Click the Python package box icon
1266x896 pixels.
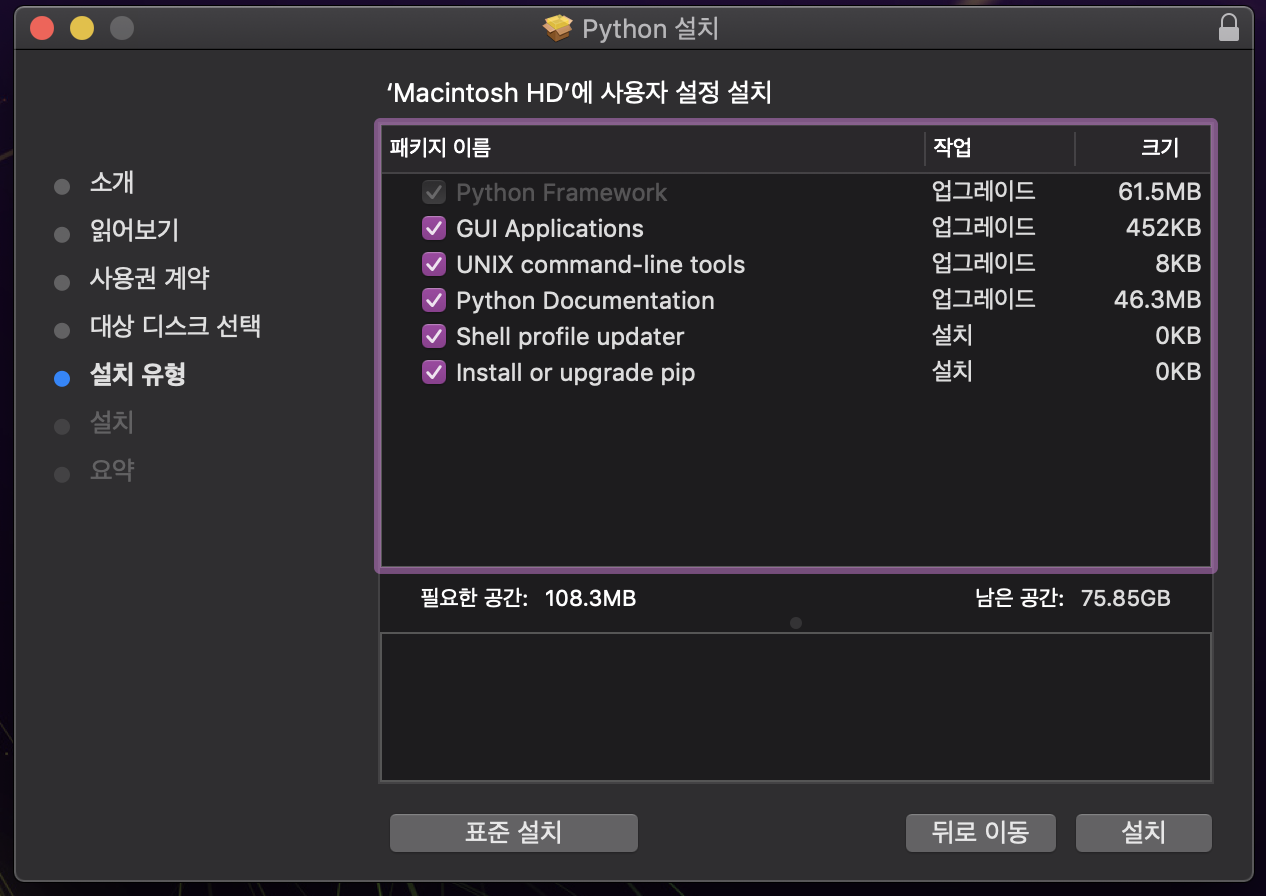[558, 28]
